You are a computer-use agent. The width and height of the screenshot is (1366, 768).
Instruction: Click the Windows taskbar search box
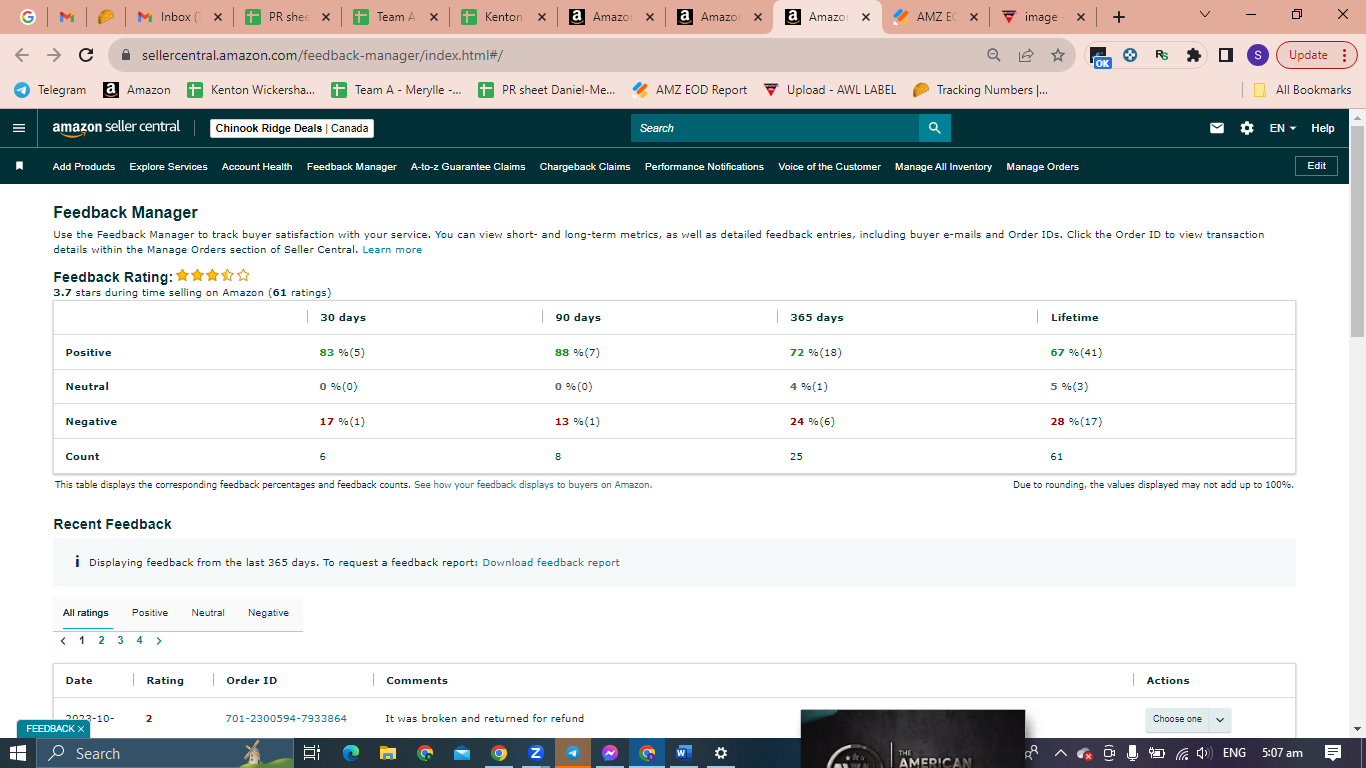click(166, 753)
